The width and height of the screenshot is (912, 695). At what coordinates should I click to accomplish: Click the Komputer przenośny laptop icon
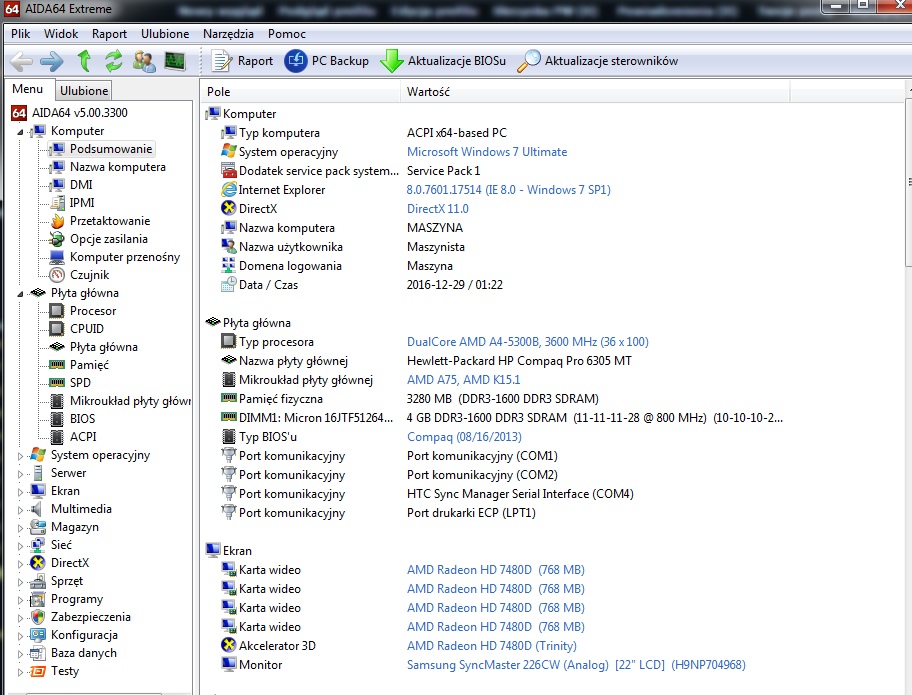coord(57,257)
